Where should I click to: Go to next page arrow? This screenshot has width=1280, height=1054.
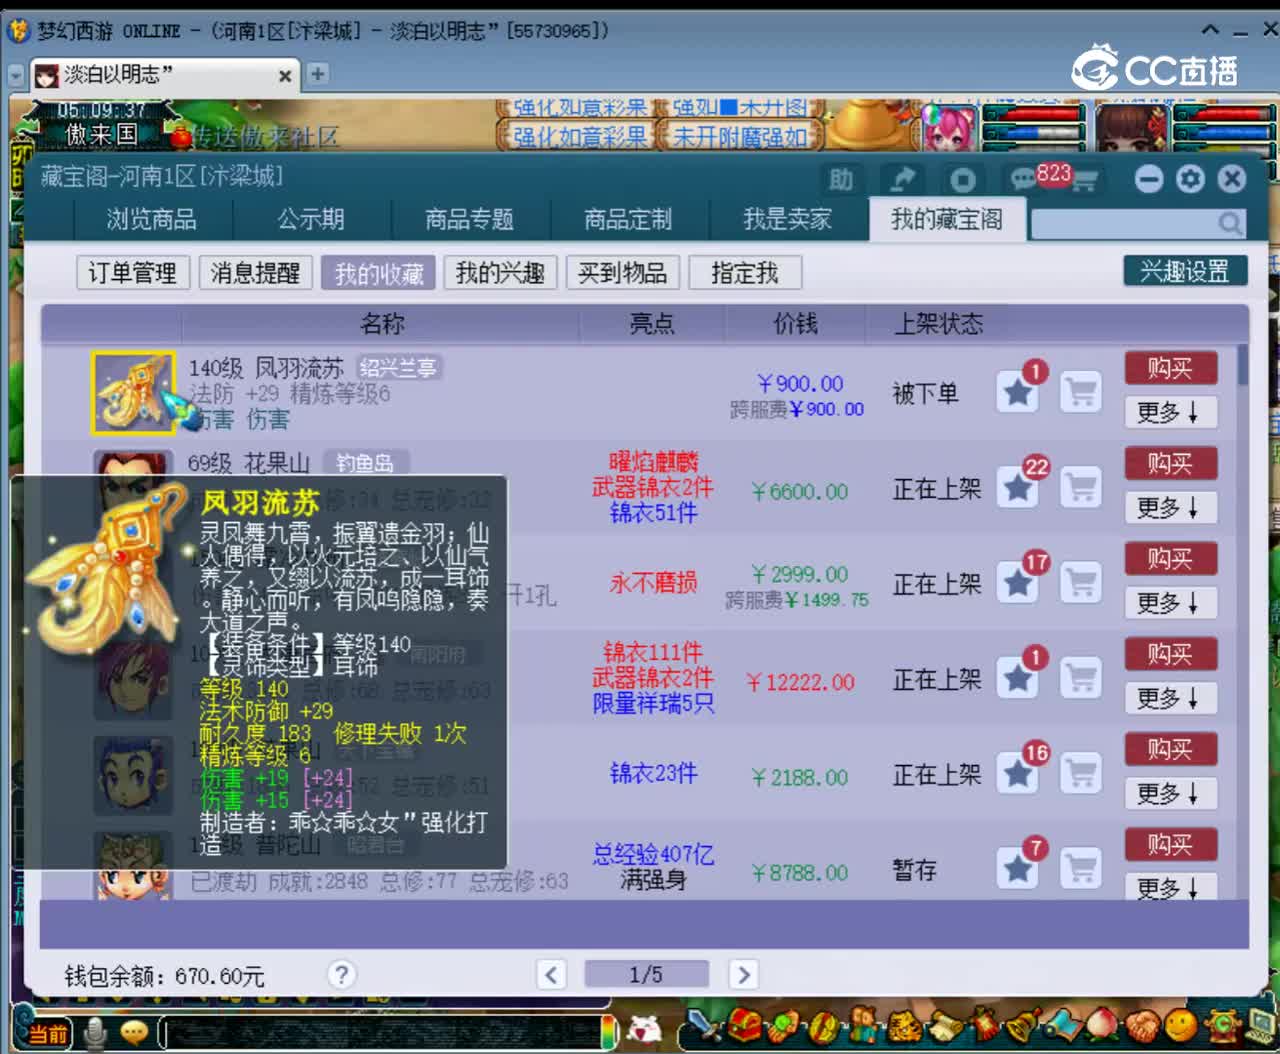coord(743,974)
